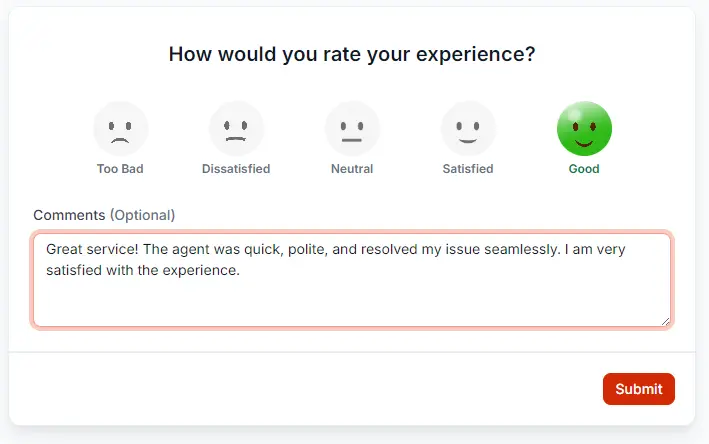Place cursor on the word 'seamlessly' in the comment

522,249
